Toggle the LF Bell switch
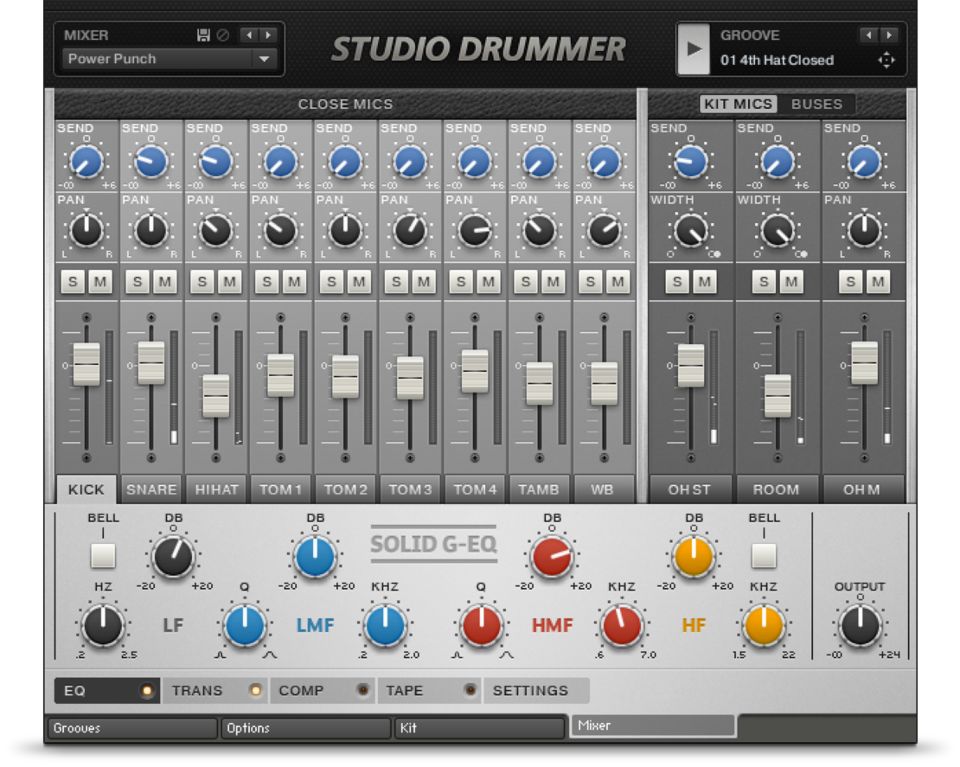The width and height of the screenshot is (960, 767). click(x=103, y=553)
